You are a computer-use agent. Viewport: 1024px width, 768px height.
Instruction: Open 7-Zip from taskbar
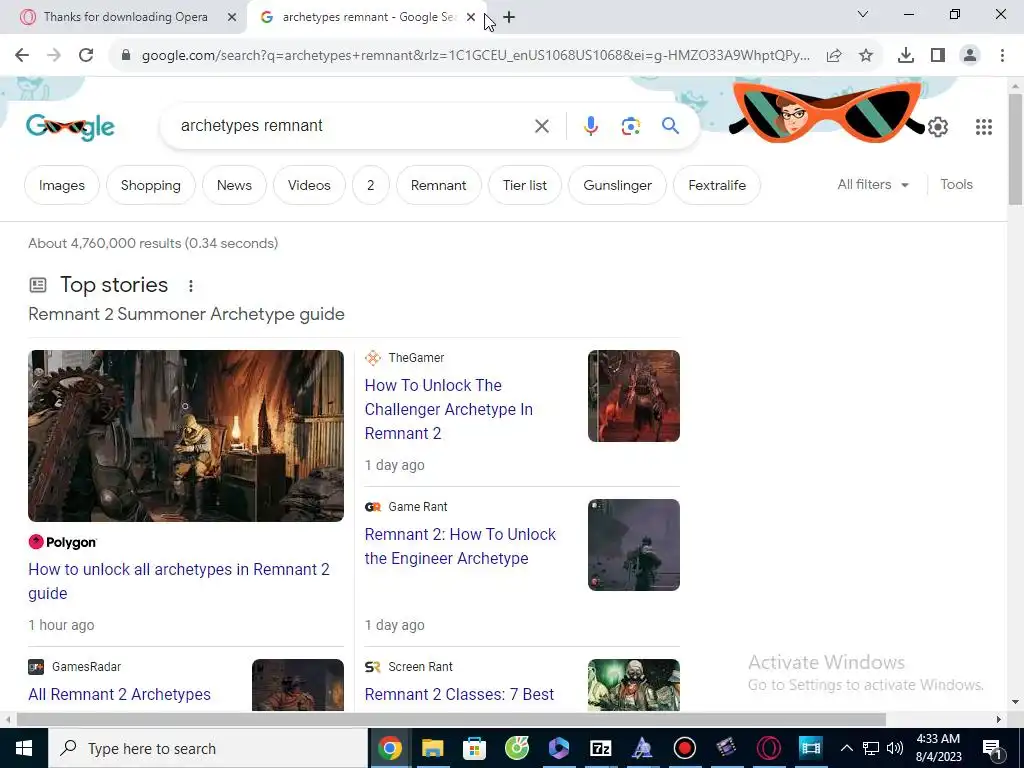pos(600,748)
